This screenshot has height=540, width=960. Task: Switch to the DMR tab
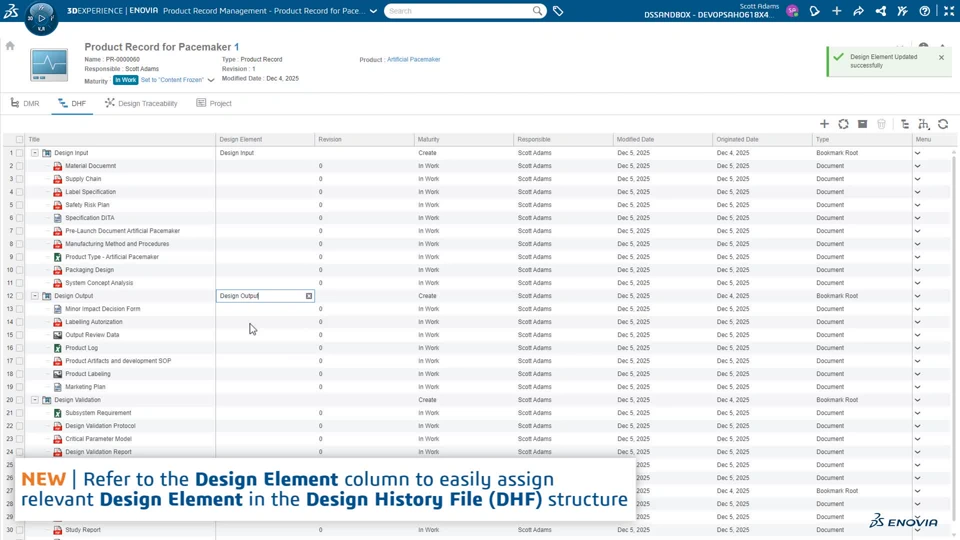click(24, 103)
